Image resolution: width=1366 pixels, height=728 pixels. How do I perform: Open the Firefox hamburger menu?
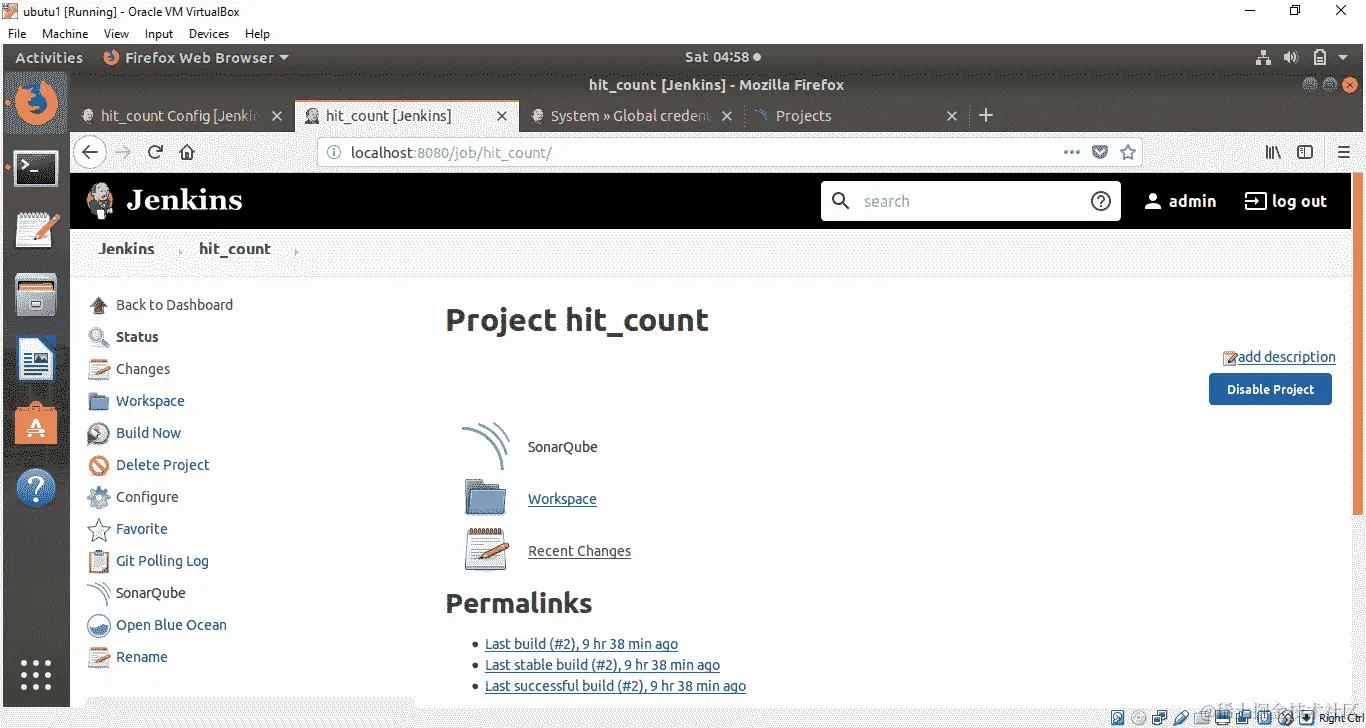(1345, 152)
